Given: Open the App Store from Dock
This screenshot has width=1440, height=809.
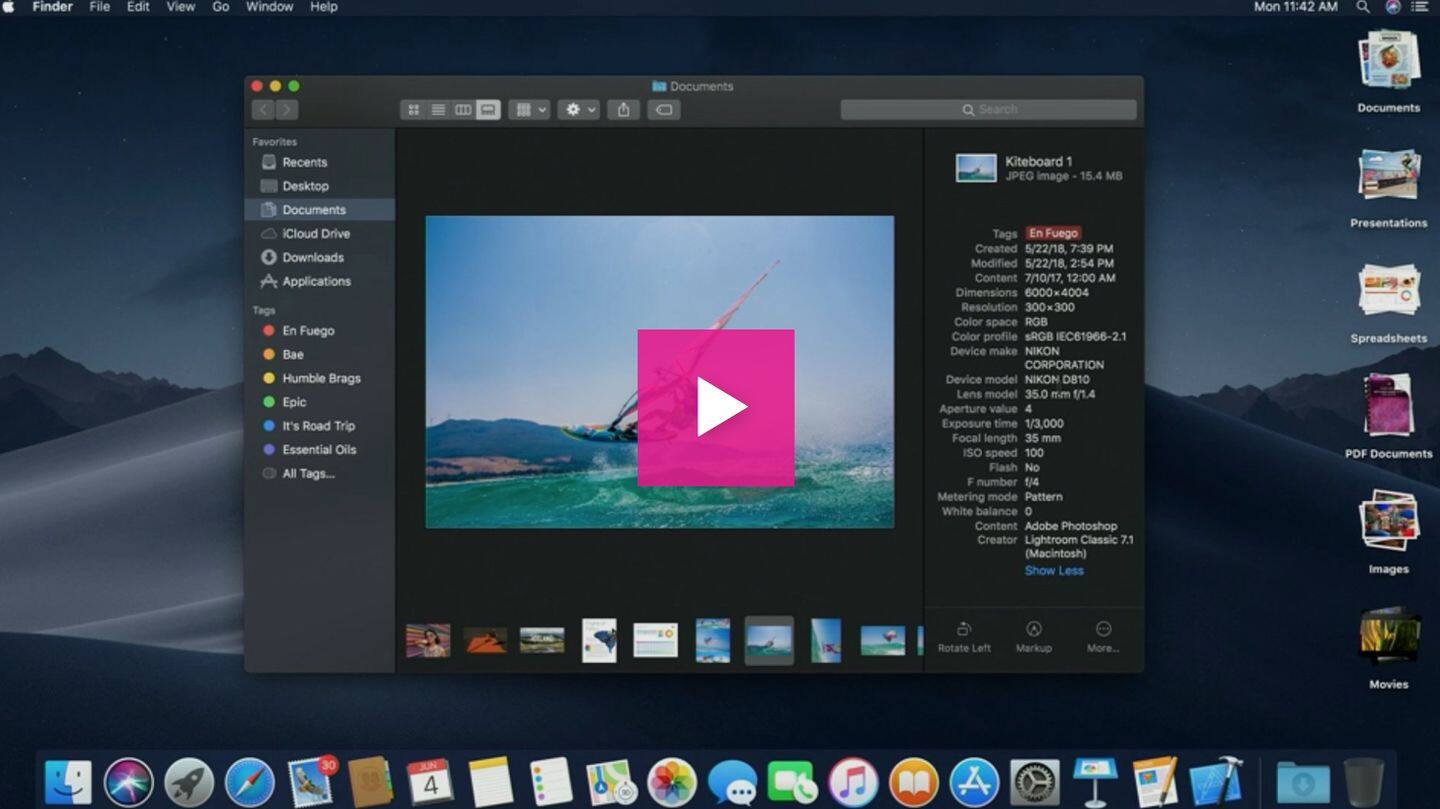Looking at the screenshot, I should coord(974,782).
